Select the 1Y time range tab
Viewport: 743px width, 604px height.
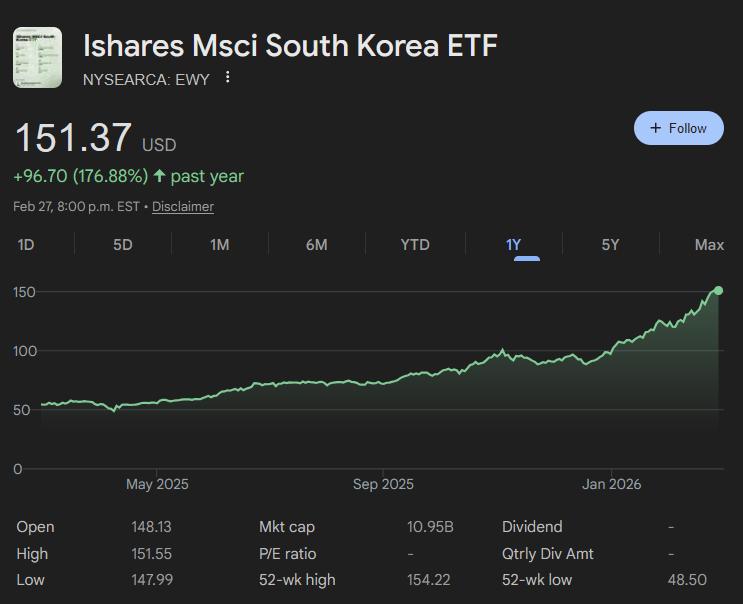pyautogui.click(x=514, y=245)
